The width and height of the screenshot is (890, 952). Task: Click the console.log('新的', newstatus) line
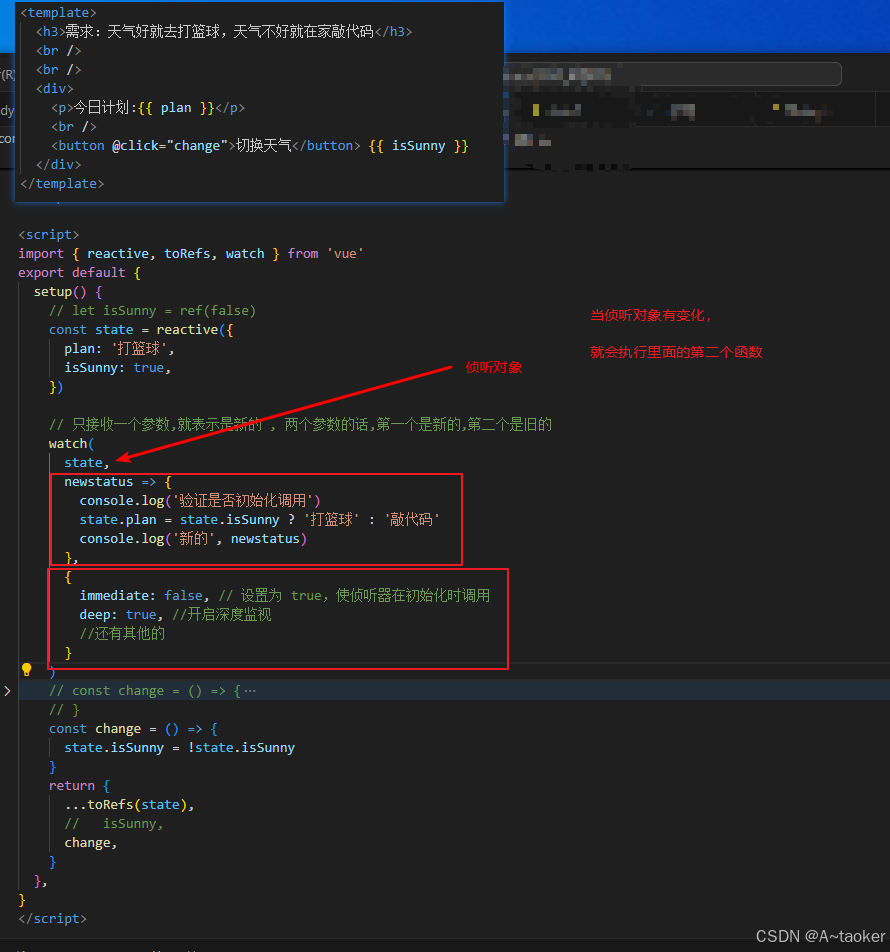pos(193,539)
